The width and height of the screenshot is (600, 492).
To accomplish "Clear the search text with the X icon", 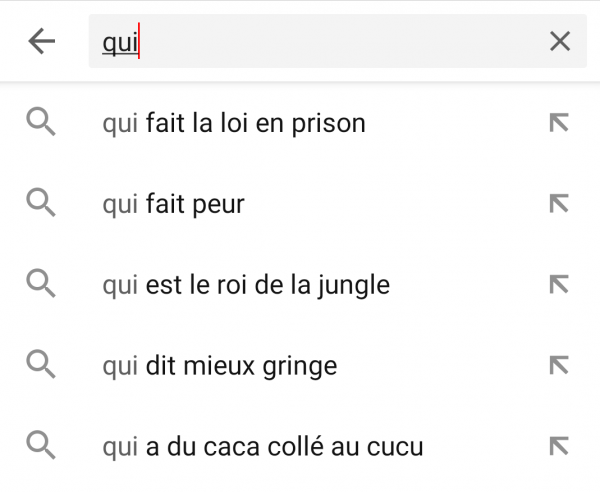I will pyautogui.click(x=560, y=41).
